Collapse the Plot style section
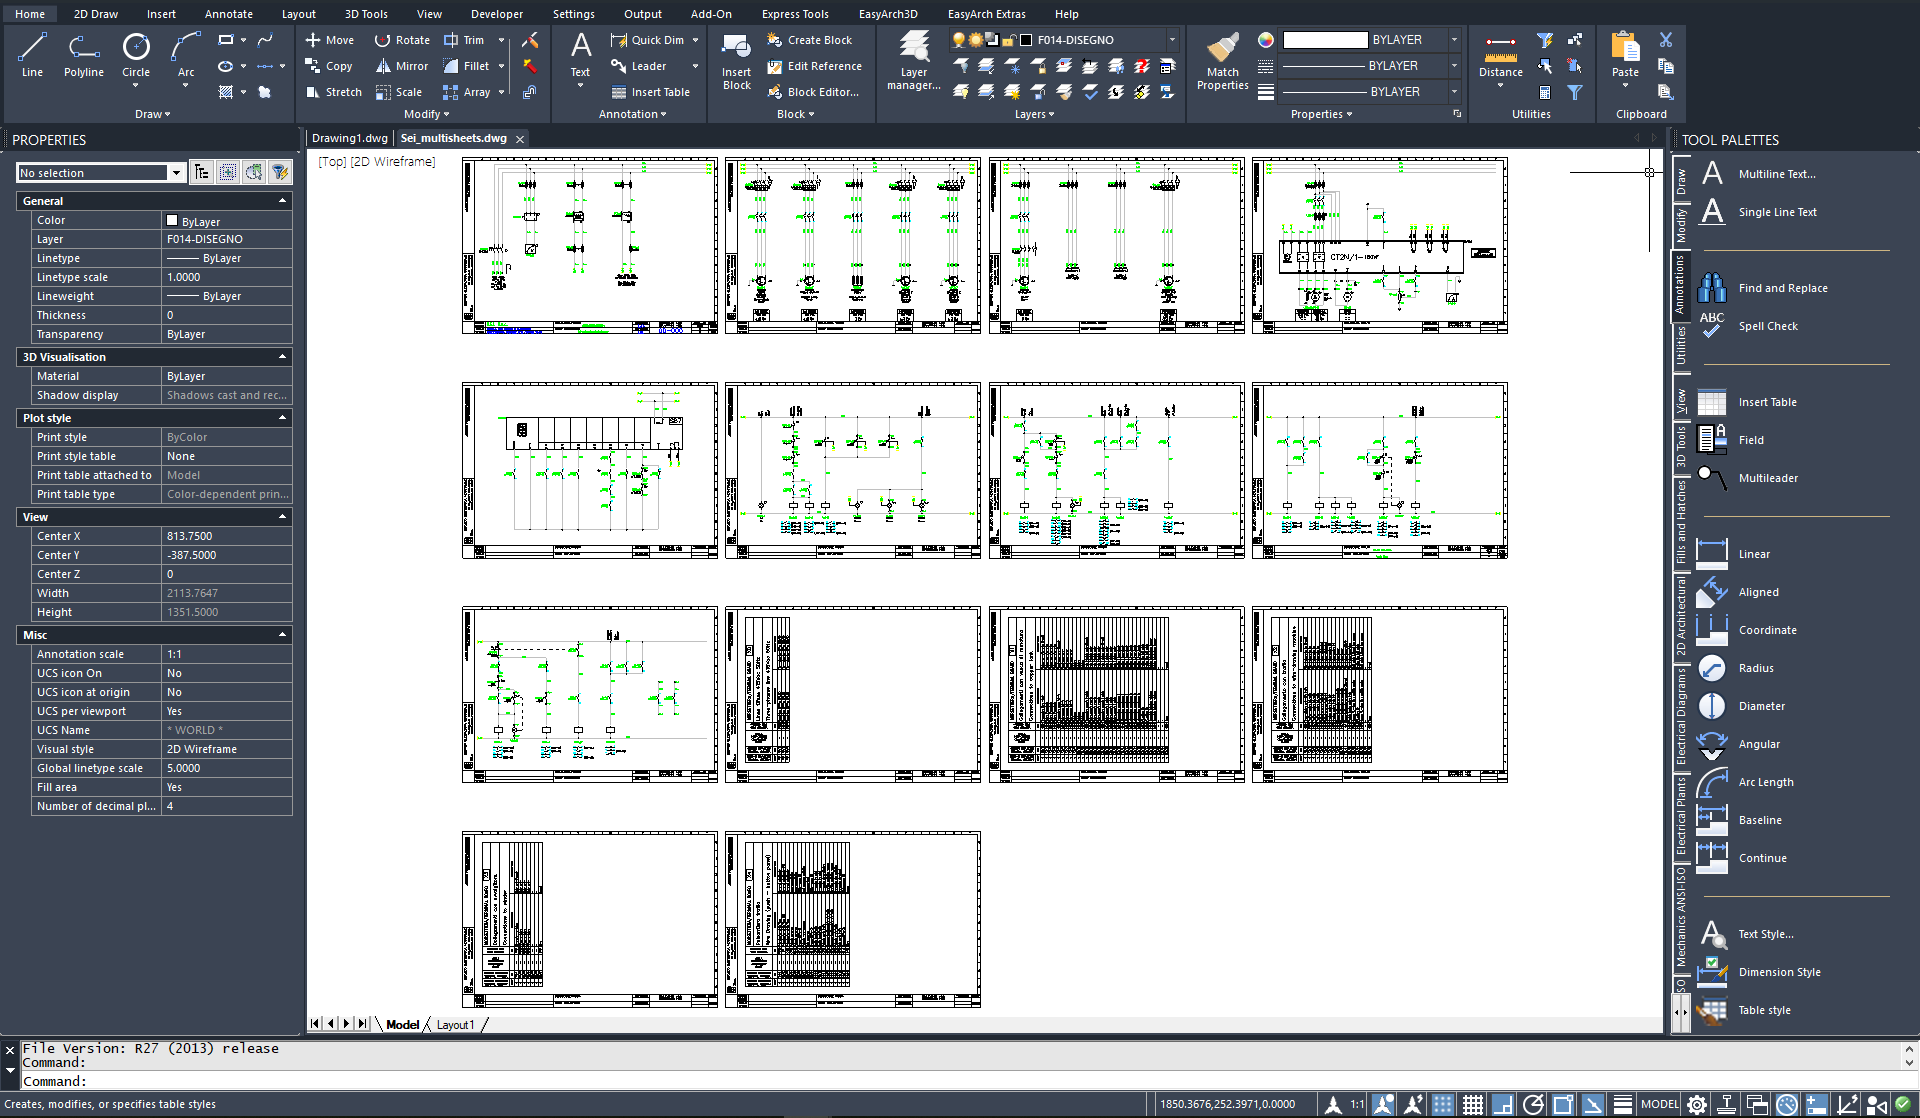Screen dimensions: 1920x1118 coord(282,418)
